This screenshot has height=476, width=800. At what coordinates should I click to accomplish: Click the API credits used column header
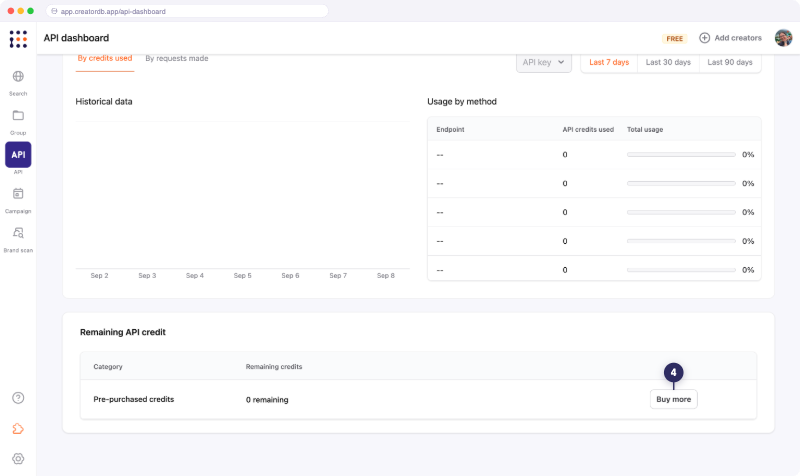[x=588, y=130]
